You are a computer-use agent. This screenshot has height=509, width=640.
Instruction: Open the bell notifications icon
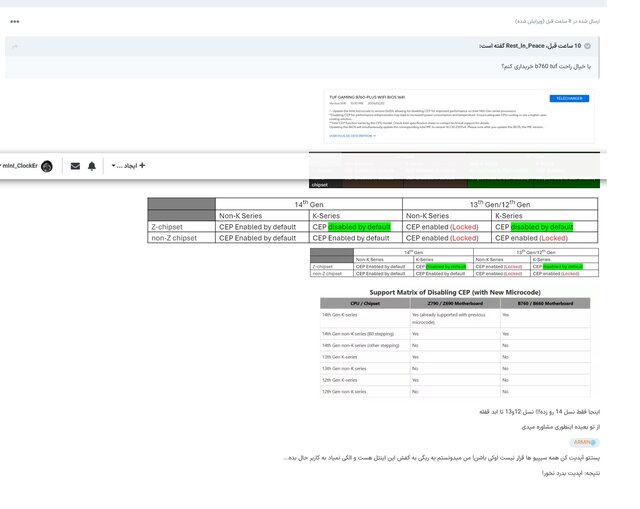click(x=92, y=166)
